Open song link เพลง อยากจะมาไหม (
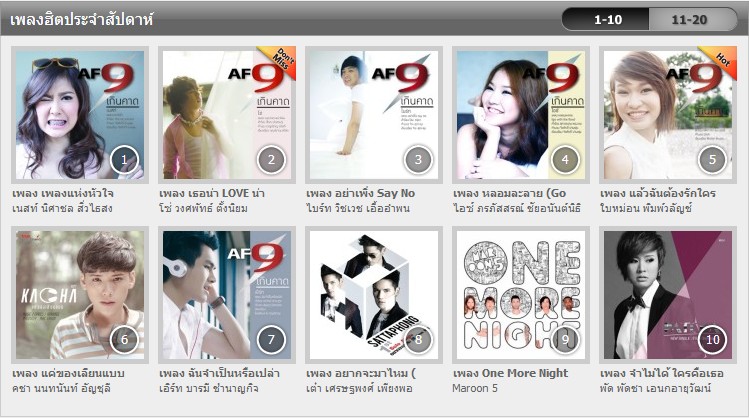 (361, 373)
